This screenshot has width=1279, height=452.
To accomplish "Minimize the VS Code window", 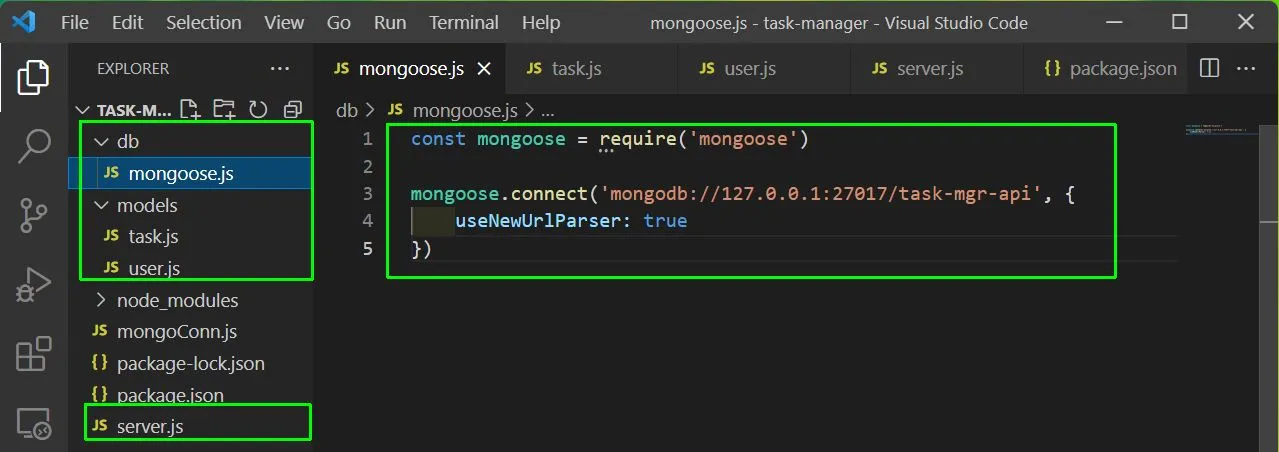I will (1115, 22).
